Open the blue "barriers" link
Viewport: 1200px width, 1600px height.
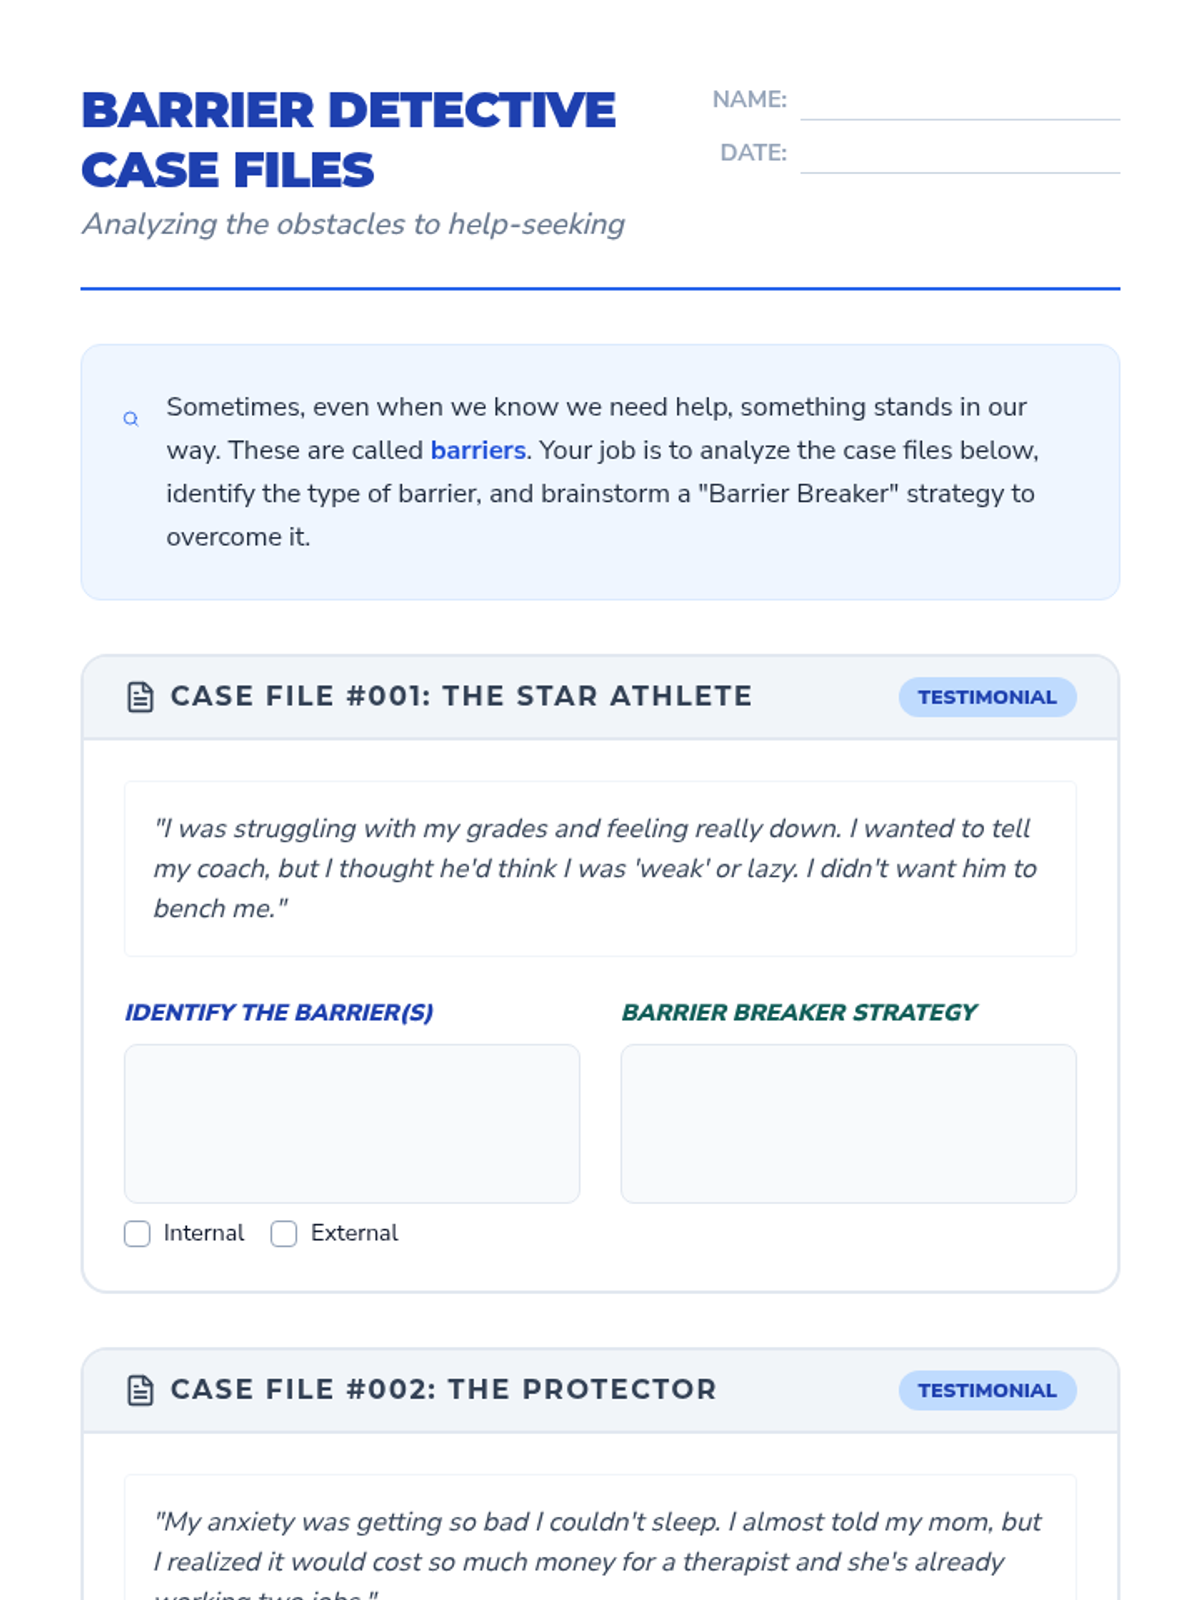tap(478, 450)
